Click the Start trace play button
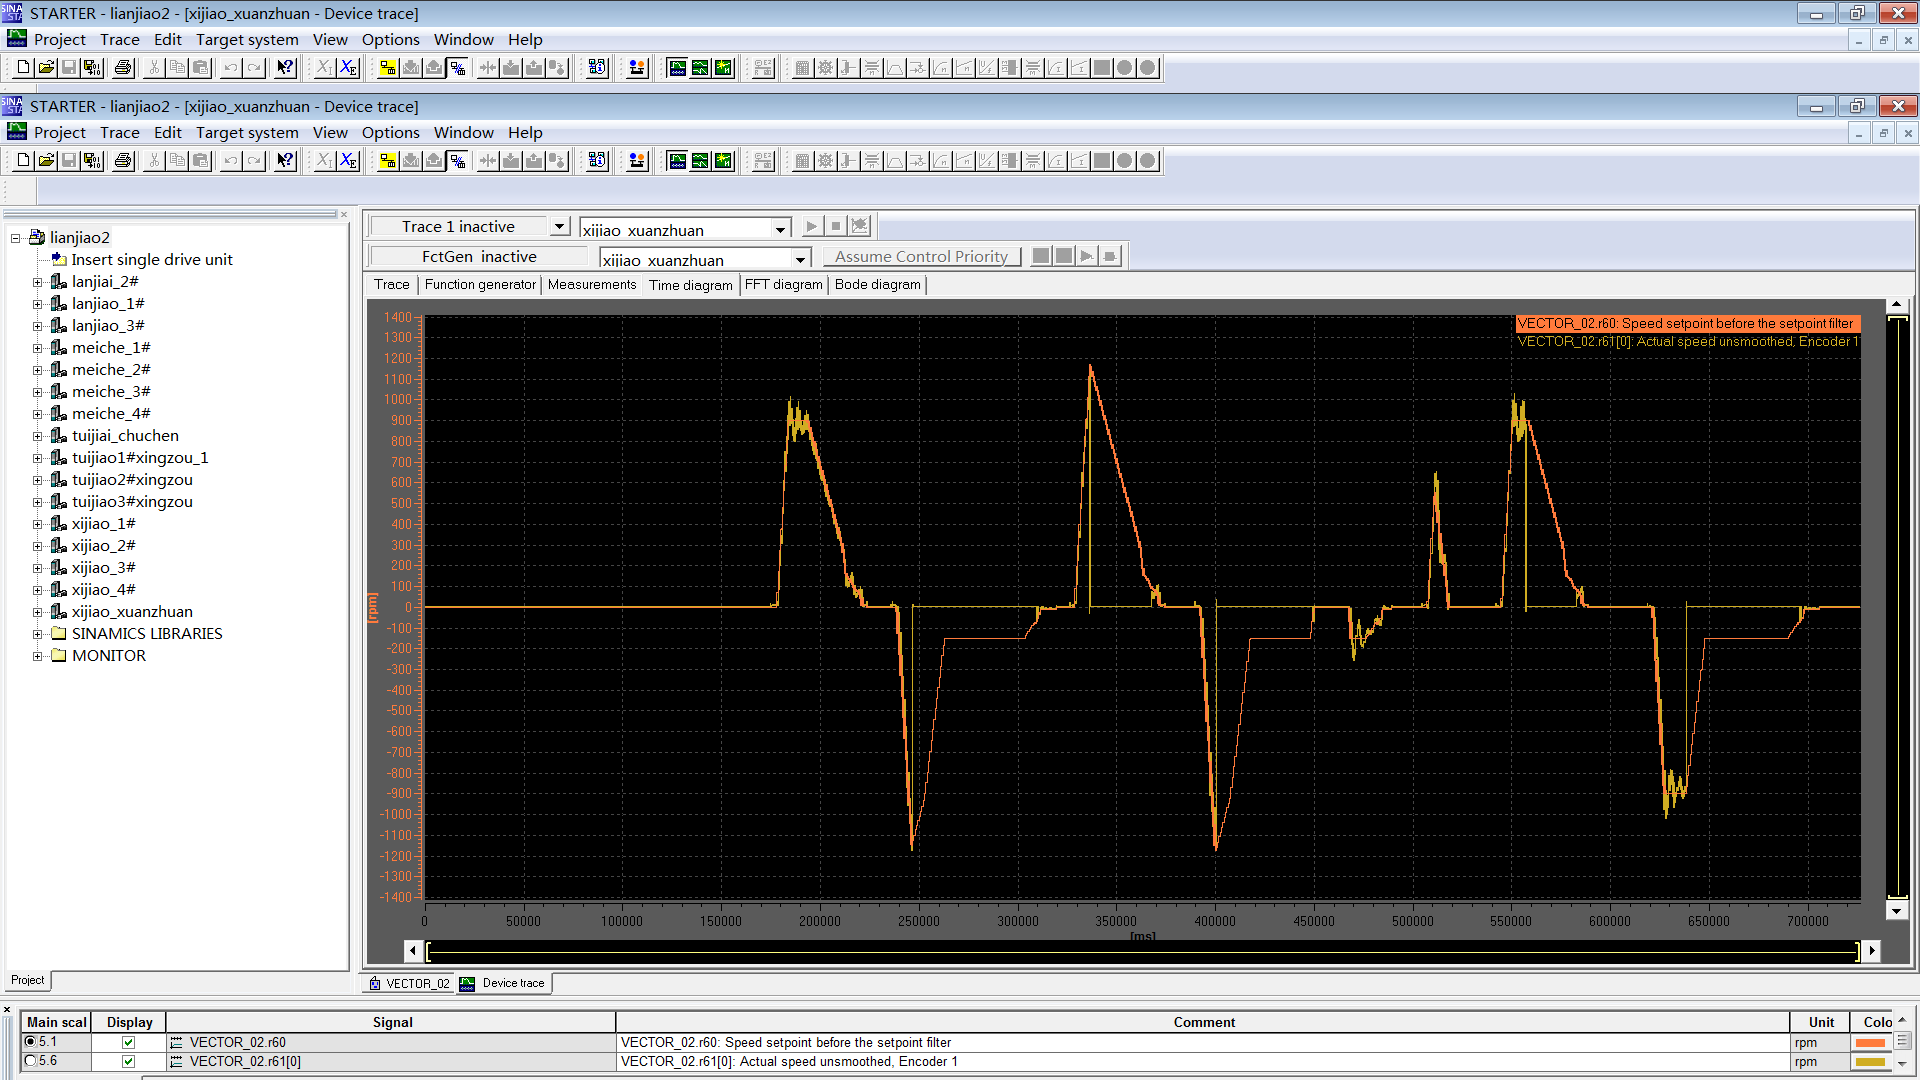Image resolution: width=1920 pixels, height=1080 pixels. click(812, 227)
